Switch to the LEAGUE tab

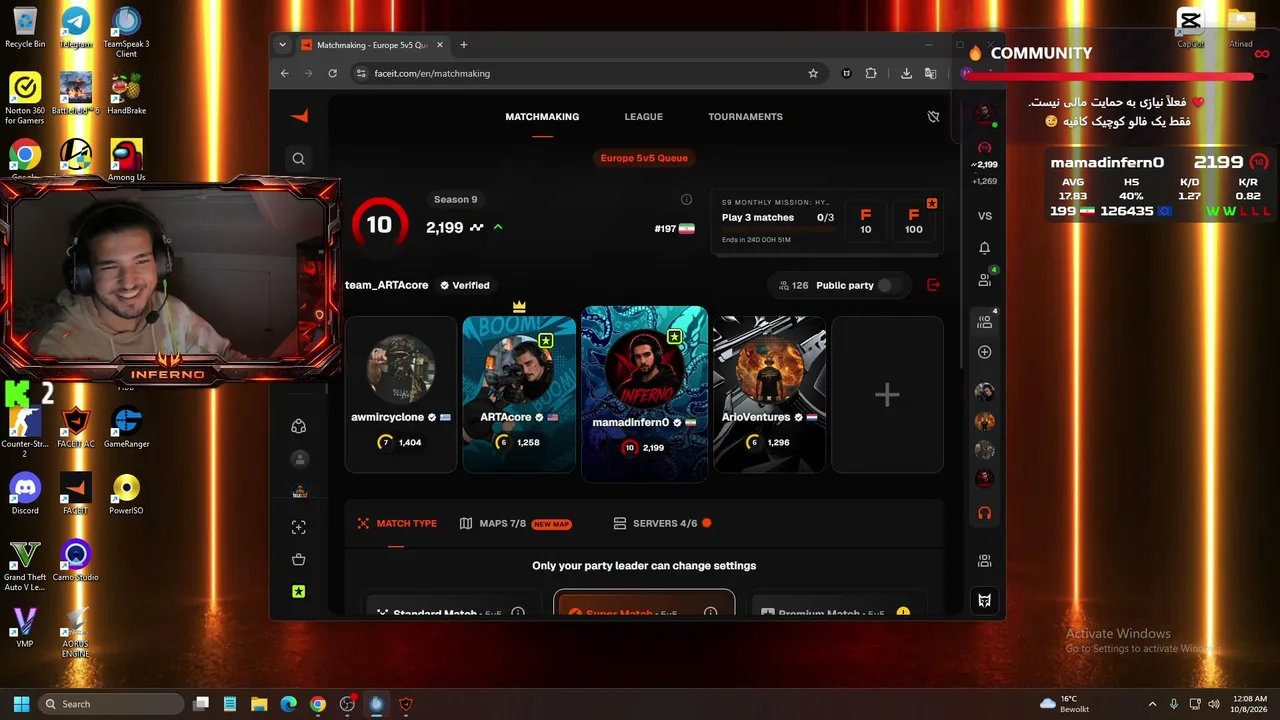643,117
